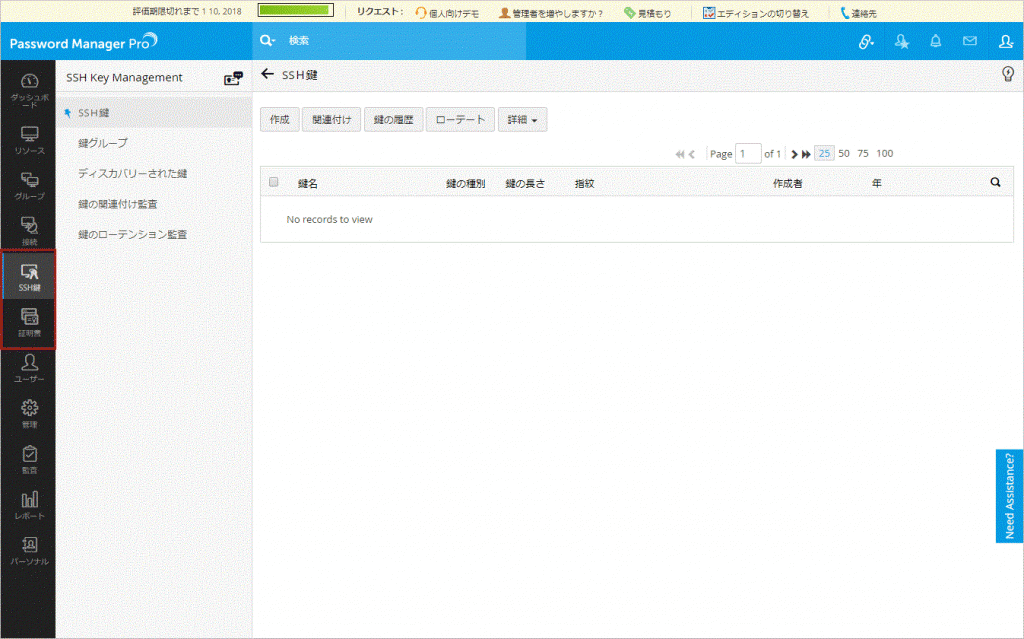Click the table search magnifier icon
Image resolution: width=1024 pixels, height=639 pixels.
tap(995, 183)
